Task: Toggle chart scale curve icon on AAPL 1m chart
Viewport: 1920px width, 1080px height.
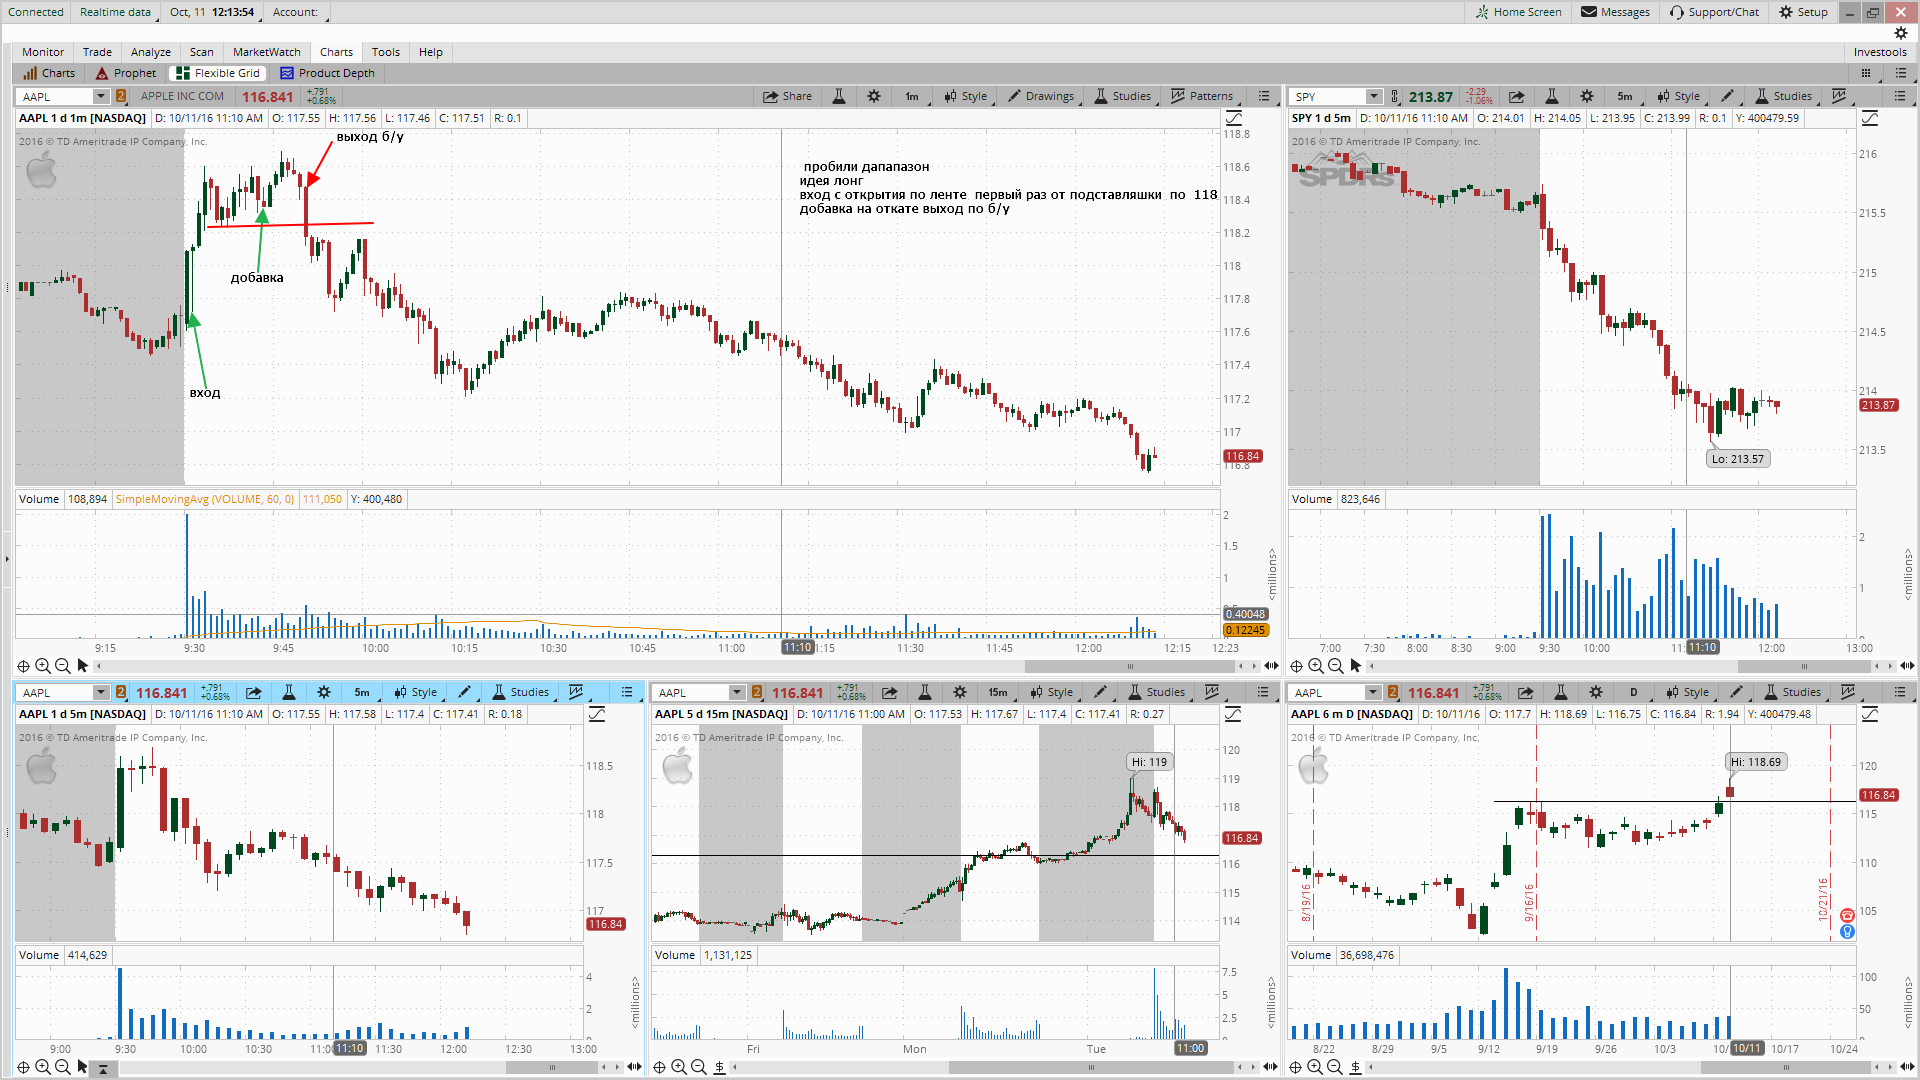Action: coord(1234,118)
